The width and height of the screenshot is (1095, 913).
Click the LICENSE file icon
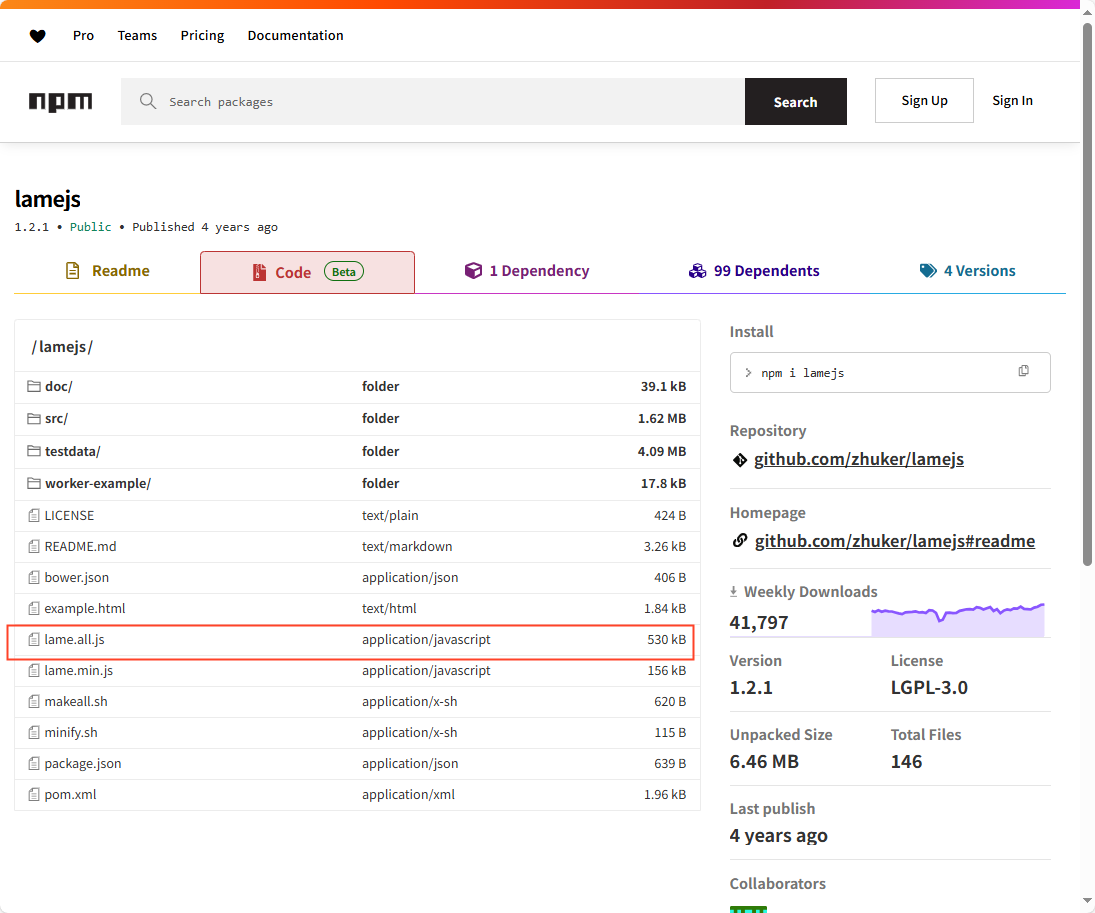point(34,516)
